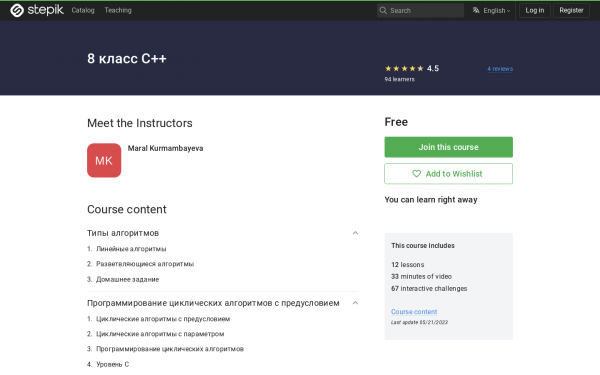Screen dimensions: 600x375
Task: Click the Free price label
Action: click(x=396, y=122)
